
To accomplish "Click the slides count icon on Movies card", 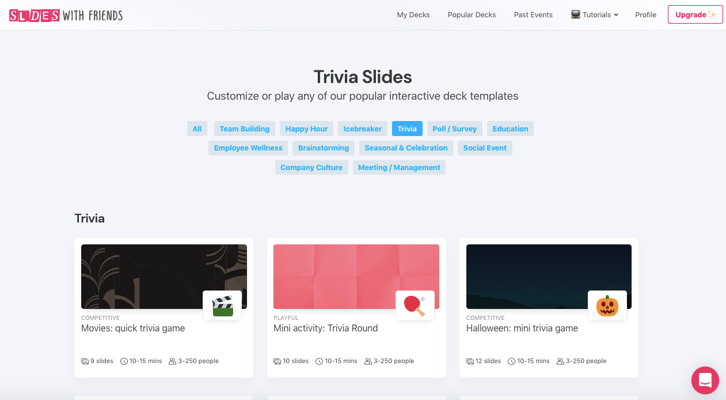I will (85, 361).
